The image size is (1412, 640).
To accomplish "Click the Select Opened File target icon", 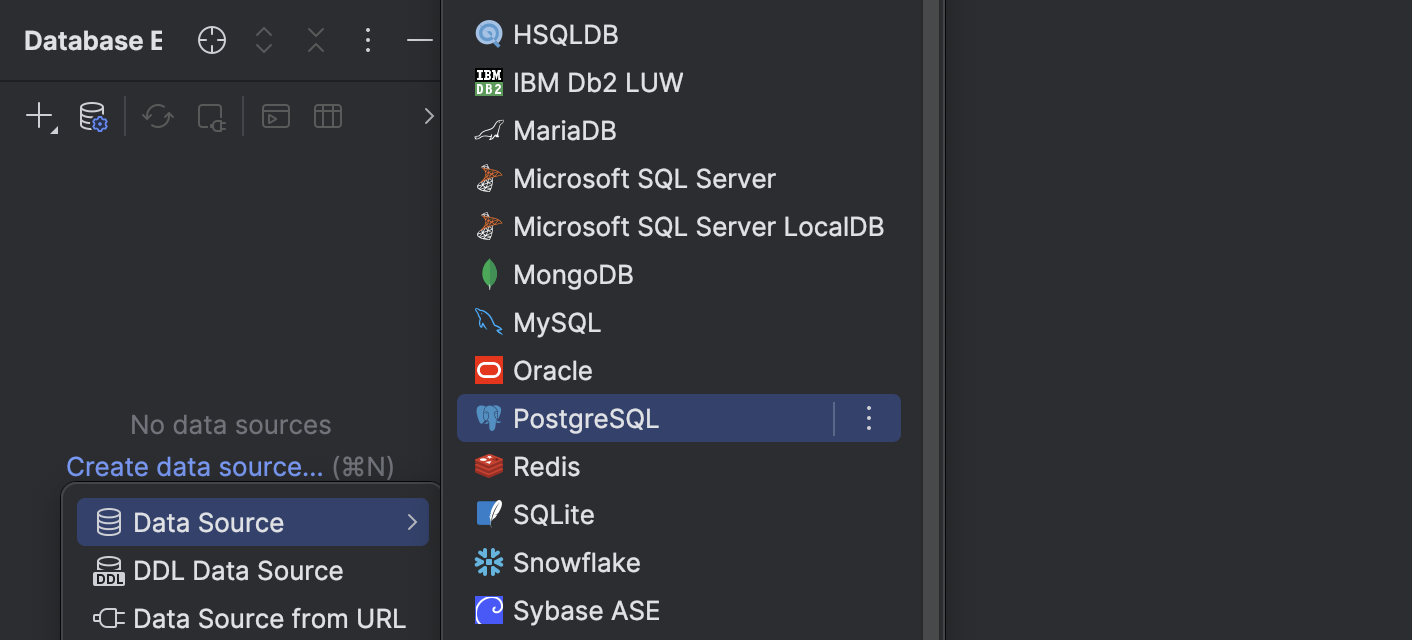I will point(212,40).
